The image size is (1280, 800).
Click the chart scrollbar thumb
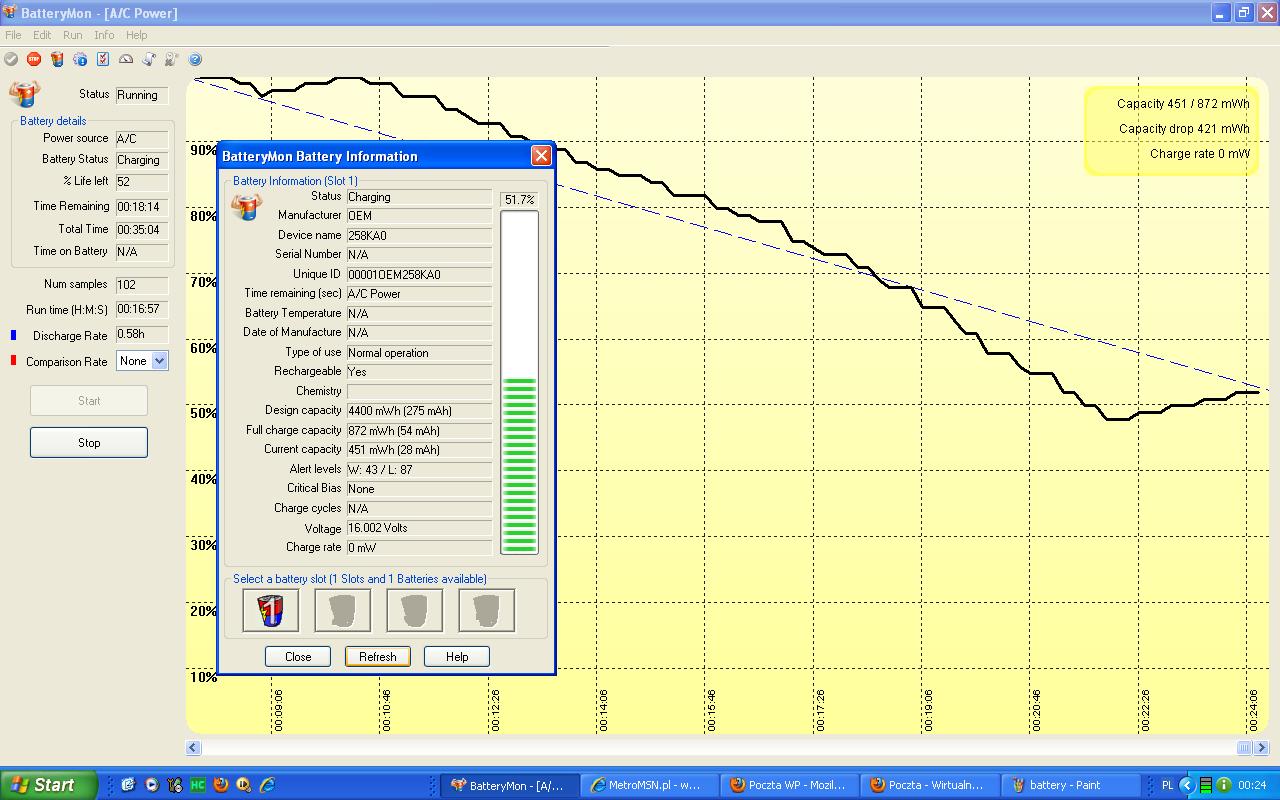[x=1244, y=748]
